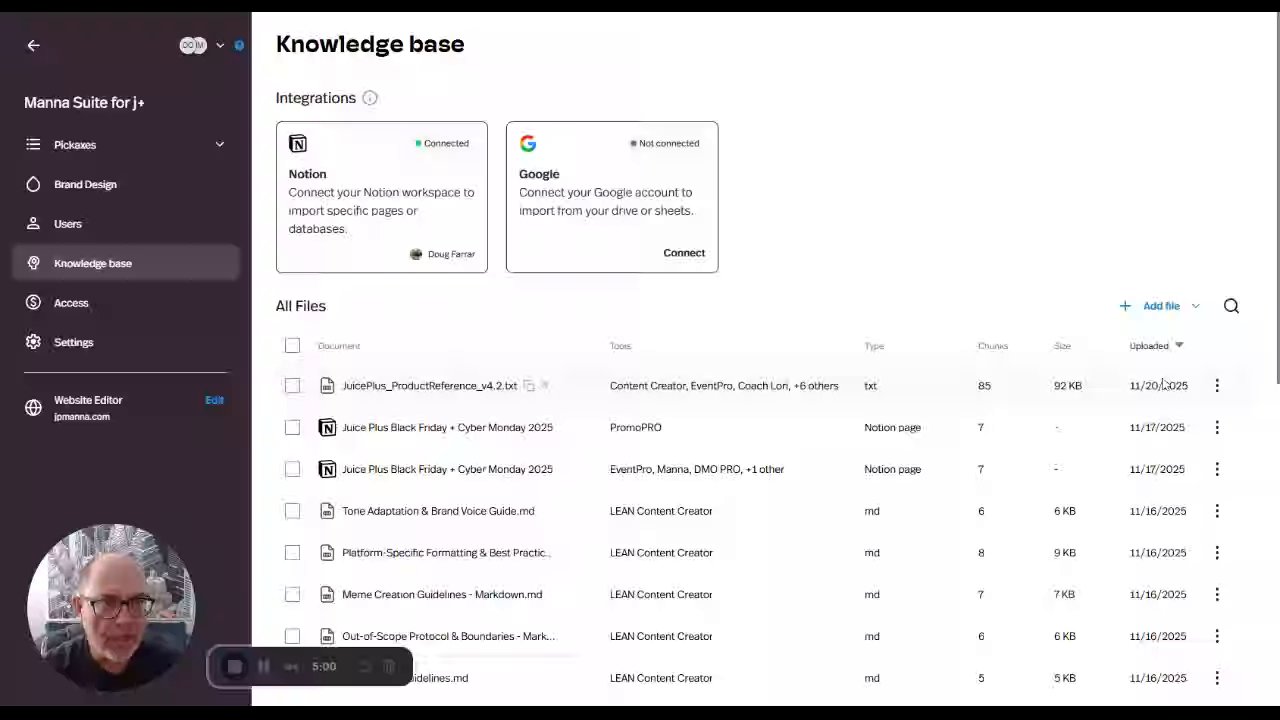The height and width of the screenshot is (720, 1280).
Task: Open Platform-Specific Formatting & Best Practic... file
Action: [446, 553]
